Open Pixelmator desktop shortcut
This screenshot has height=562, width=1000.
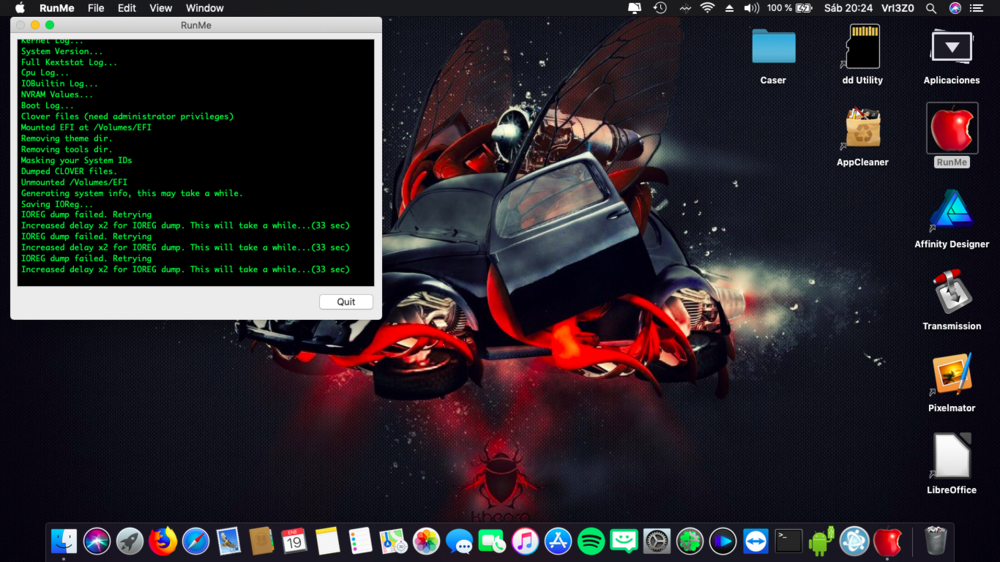tap(951, 376)
